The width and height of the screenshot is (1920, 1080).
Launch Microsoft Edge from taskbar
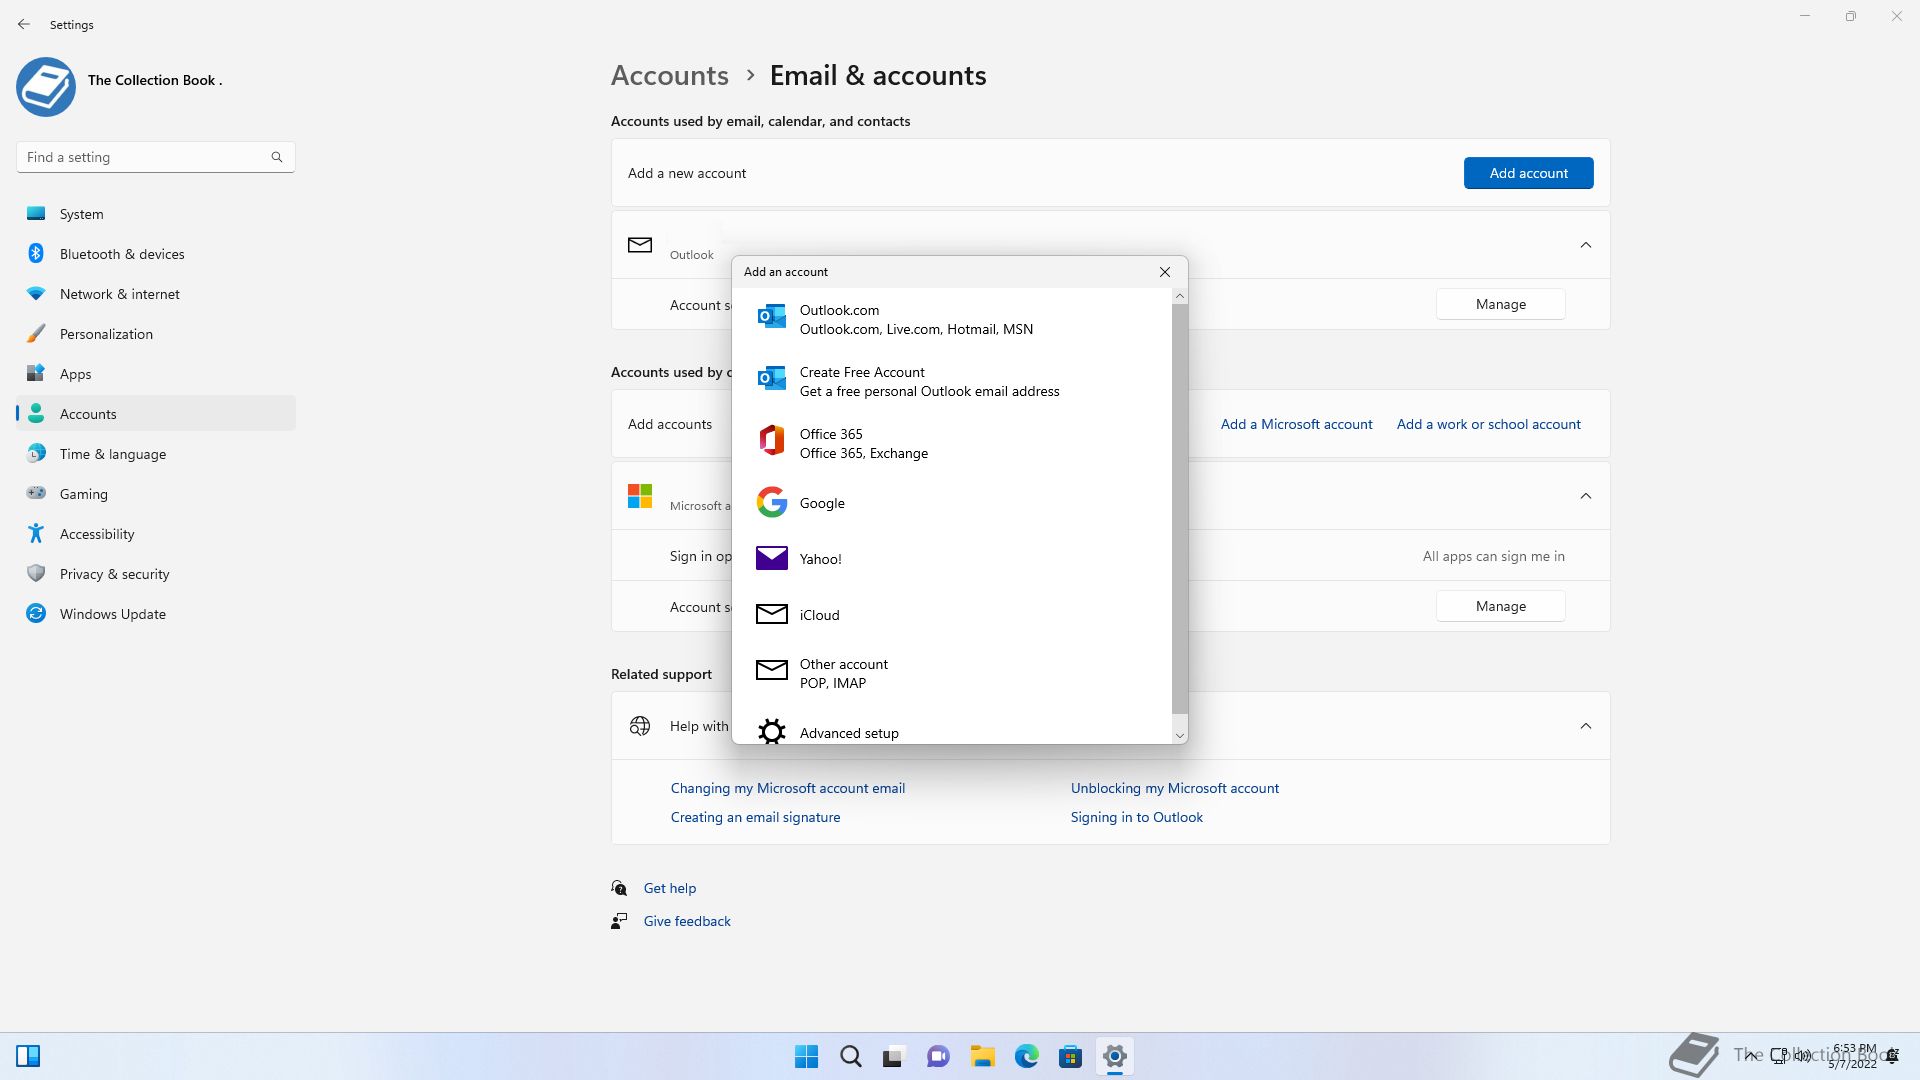[1026, 1056]
